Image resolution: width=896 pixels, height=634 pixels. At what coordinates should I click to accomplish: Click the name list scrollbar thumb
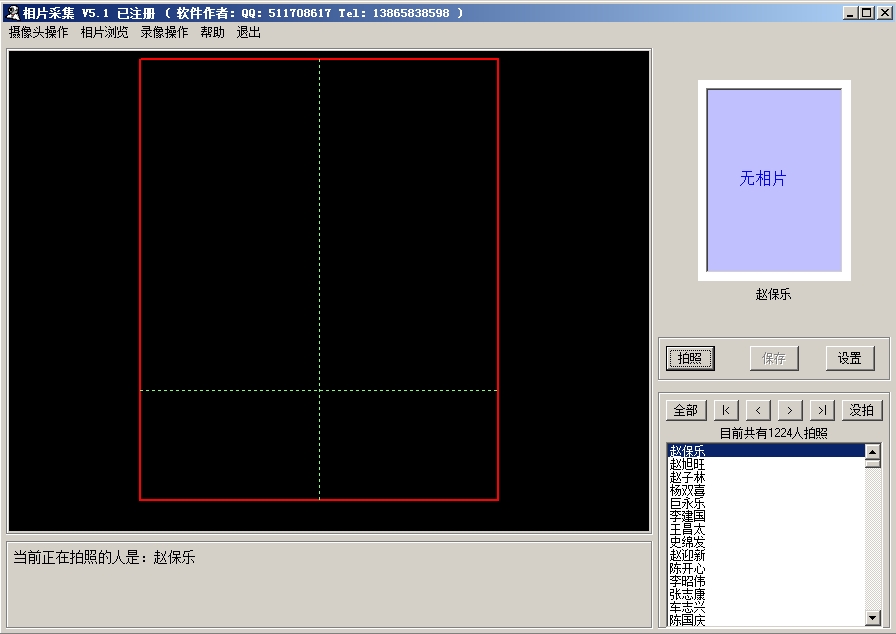click(x=873, y=463)
